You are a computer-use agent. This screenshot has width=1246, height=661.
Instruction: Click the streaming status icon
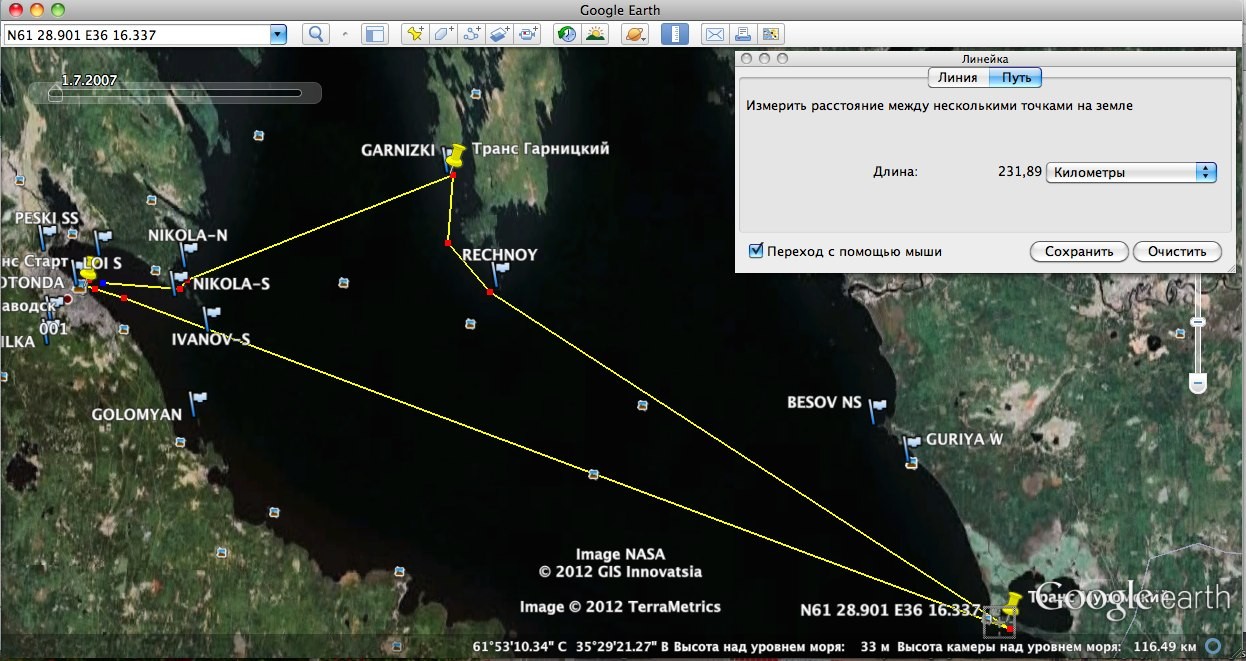tap(1213, 646)
